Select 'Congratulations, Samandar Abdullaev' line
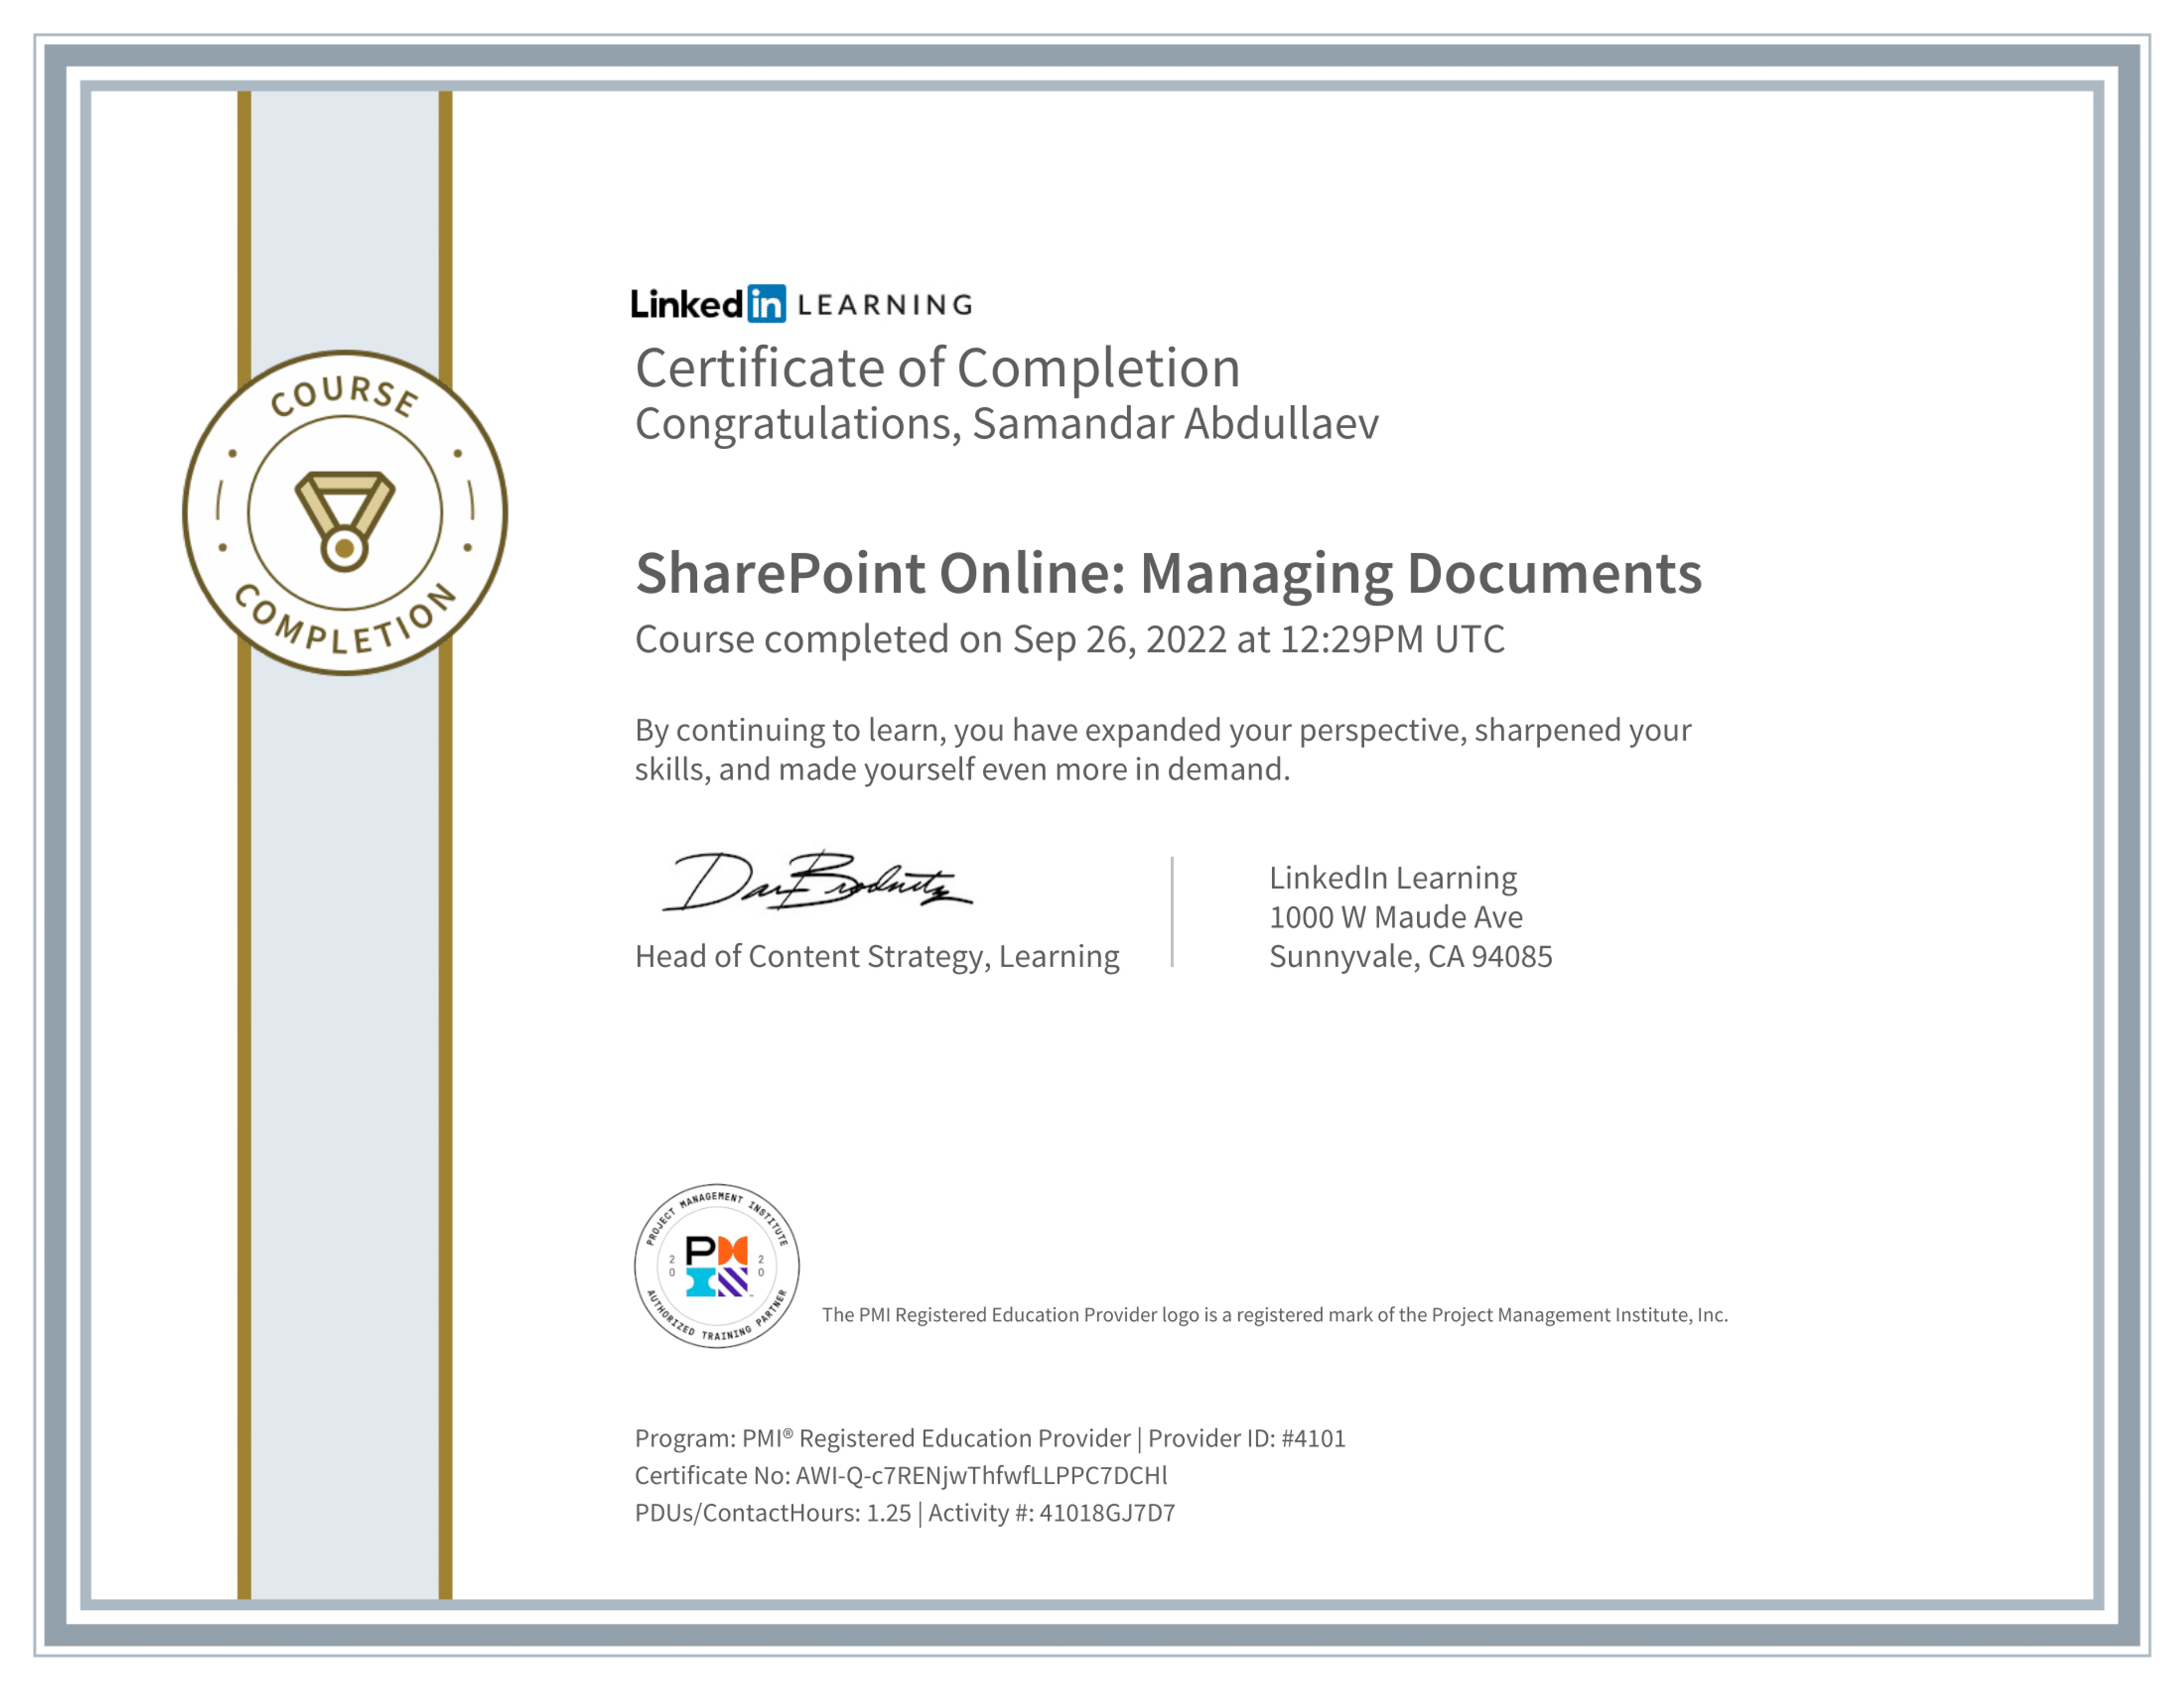This screenshot has height=1687, width=2184. pyautogui.click(x=1007, y=424)
